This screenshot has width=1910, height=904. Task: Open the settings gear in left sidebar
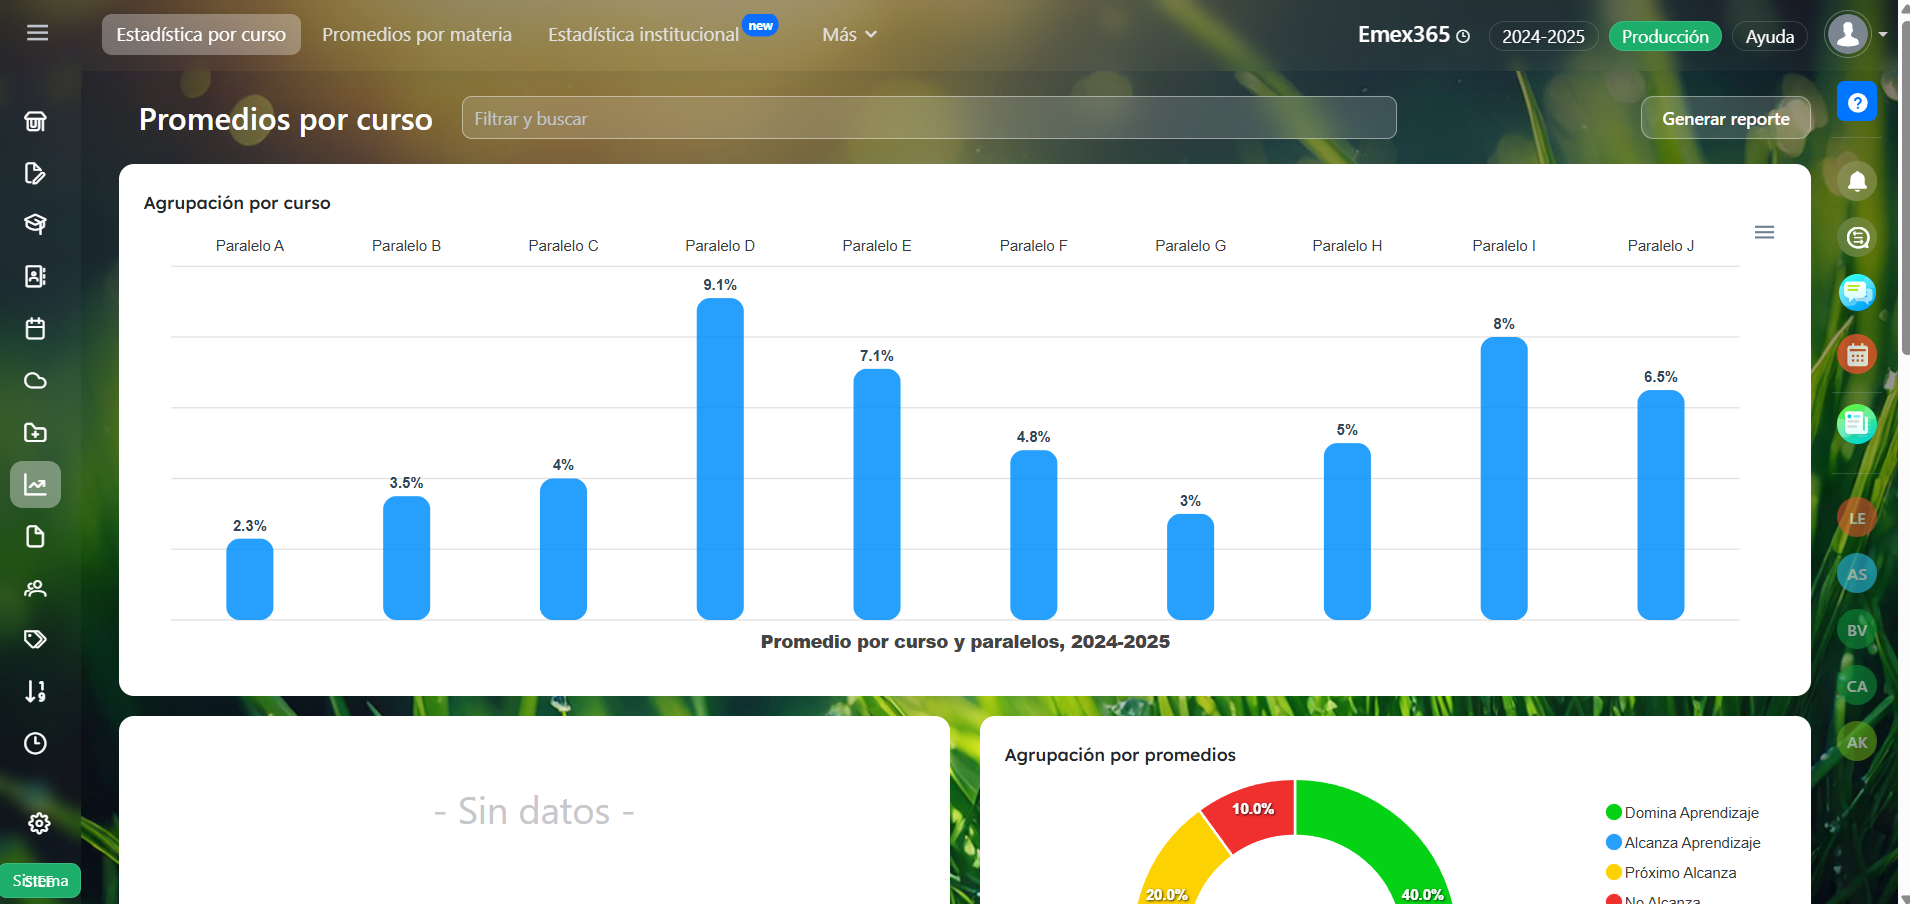pyautogui.click(x=39, y=823)
